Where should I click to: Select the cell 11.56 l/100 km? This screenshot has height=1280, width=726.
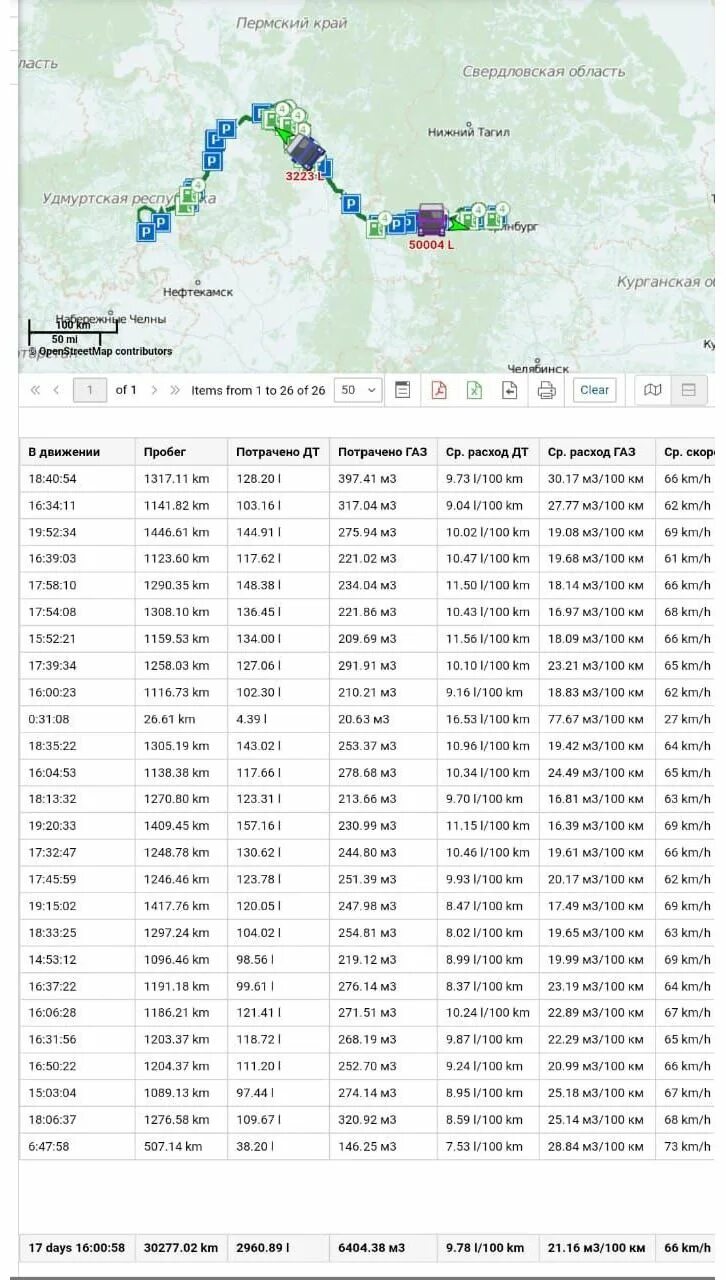(x=488, y=639)
